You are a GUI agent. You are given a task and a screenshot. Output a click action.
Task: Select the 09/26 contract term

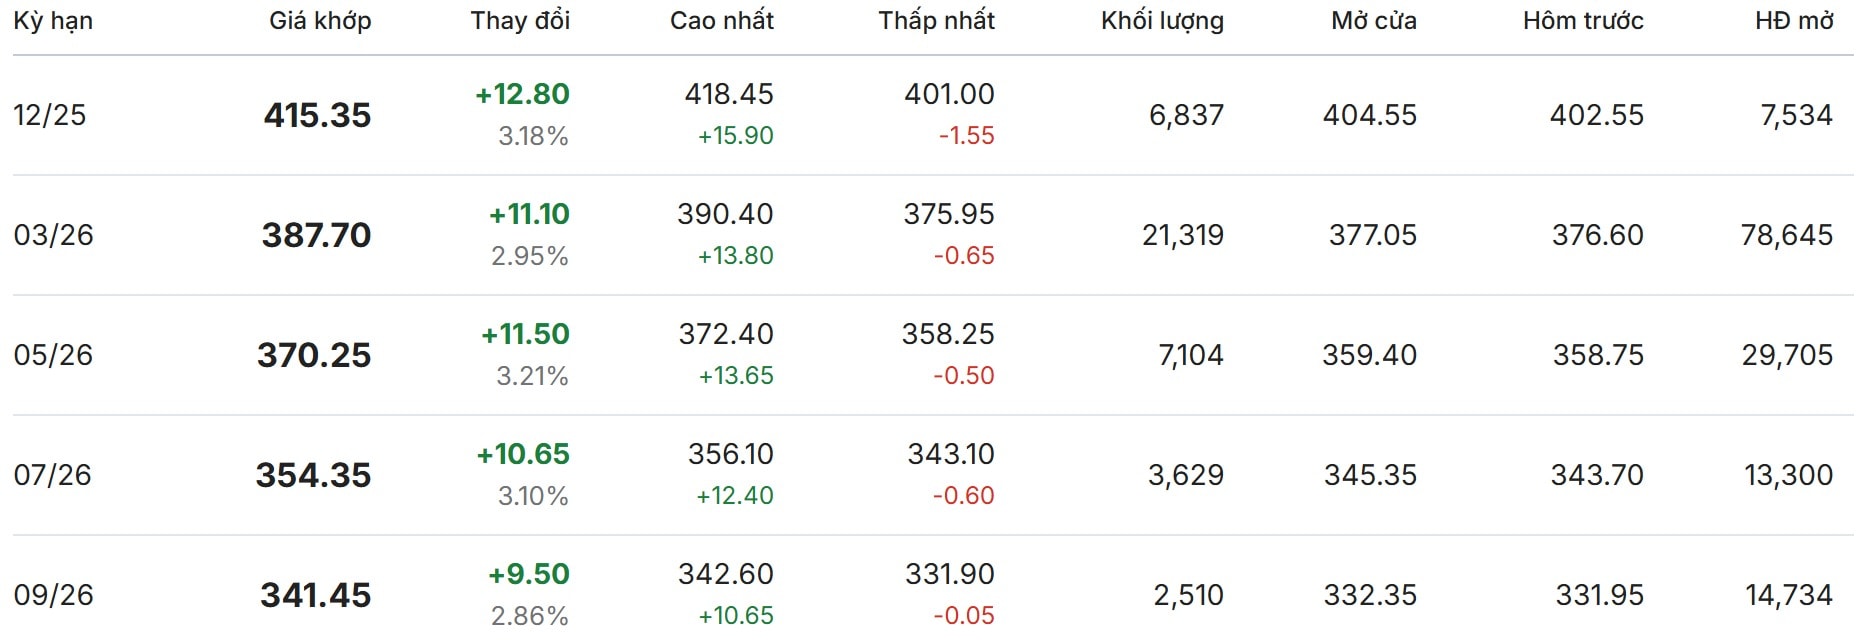(x=53, y=595)
